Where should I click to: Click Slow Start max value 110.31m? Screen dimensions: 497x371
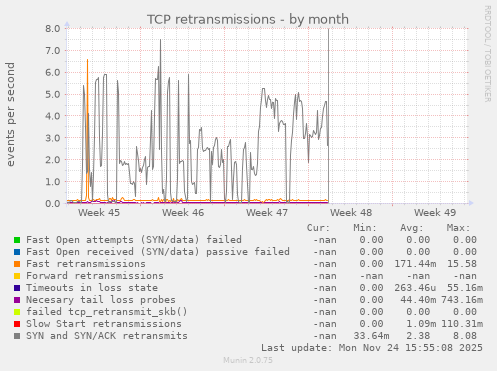tap(462, 324)
